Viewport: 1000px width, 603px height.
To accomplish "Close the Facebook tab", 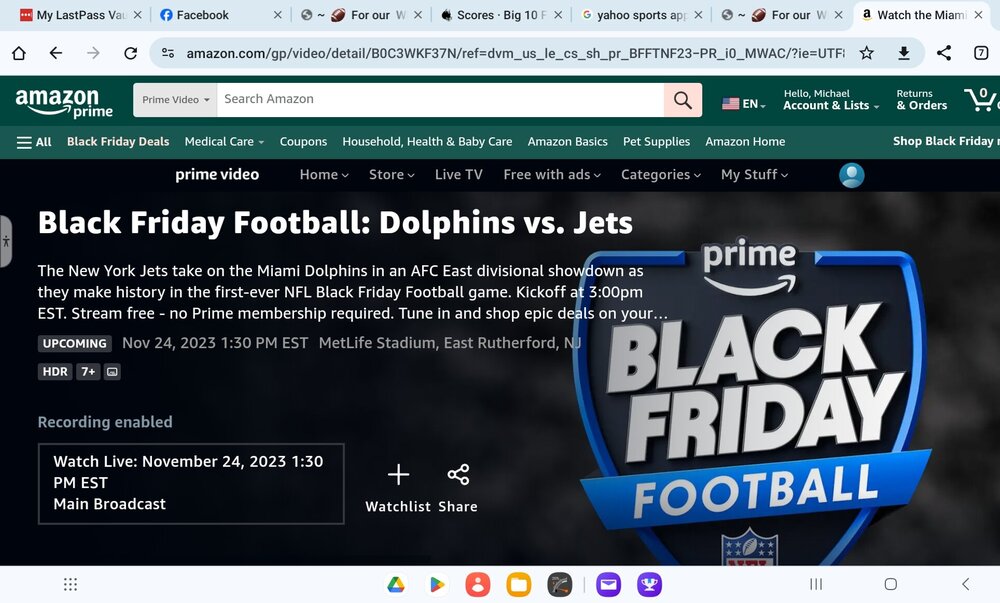I will pos(277,15).
